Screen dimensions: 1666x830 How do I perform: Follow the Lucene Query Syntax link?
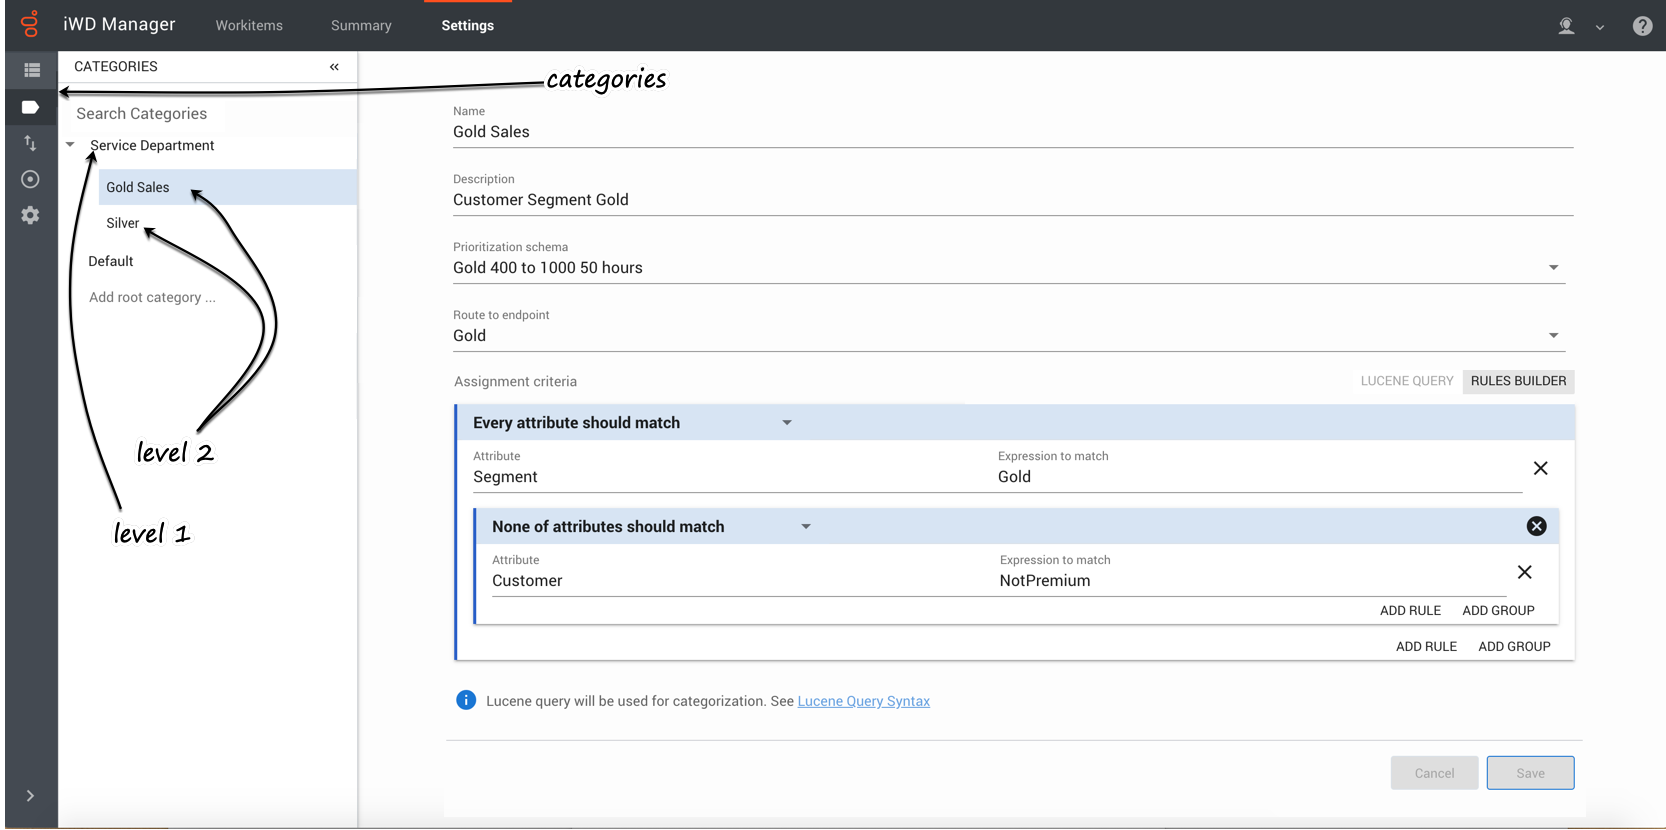pos(863,701)
